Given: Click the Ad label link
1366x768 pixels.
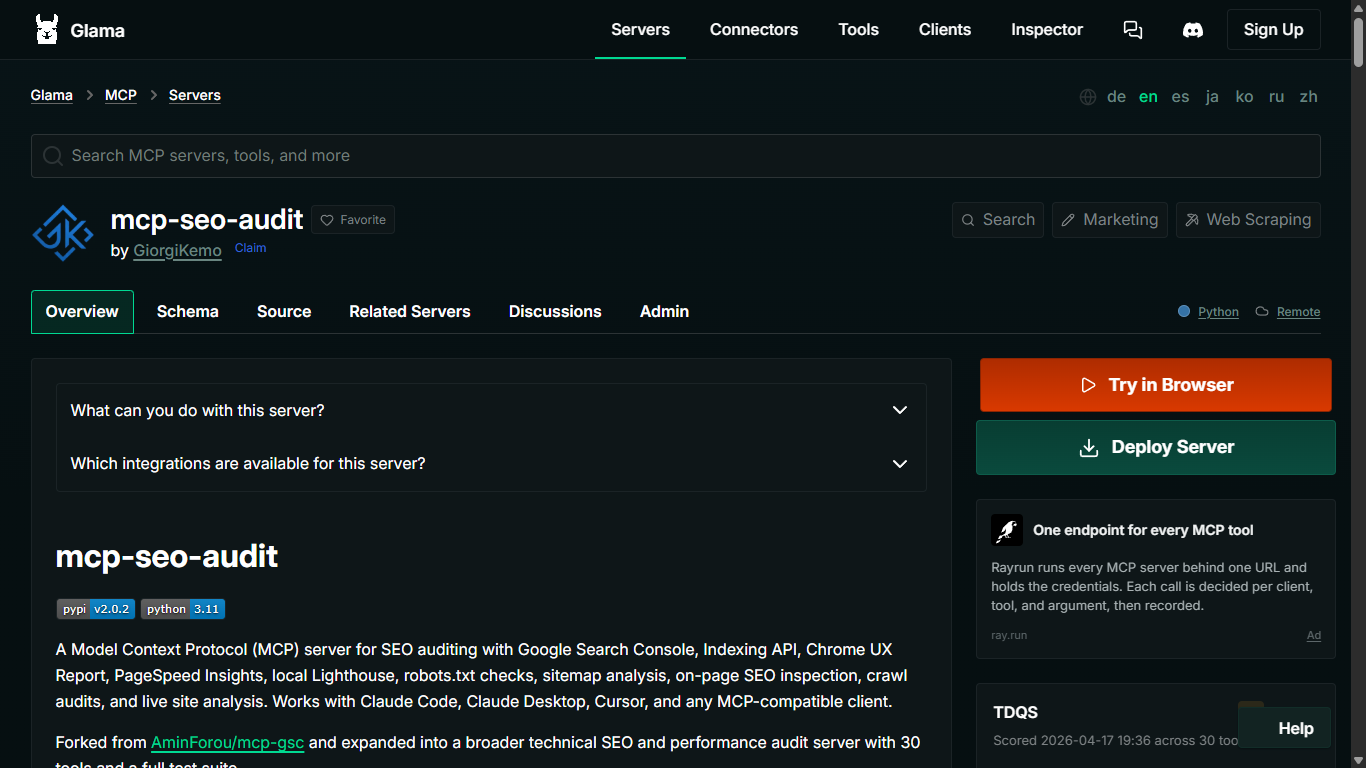Looking at the screenshot, I should 1314,636.
